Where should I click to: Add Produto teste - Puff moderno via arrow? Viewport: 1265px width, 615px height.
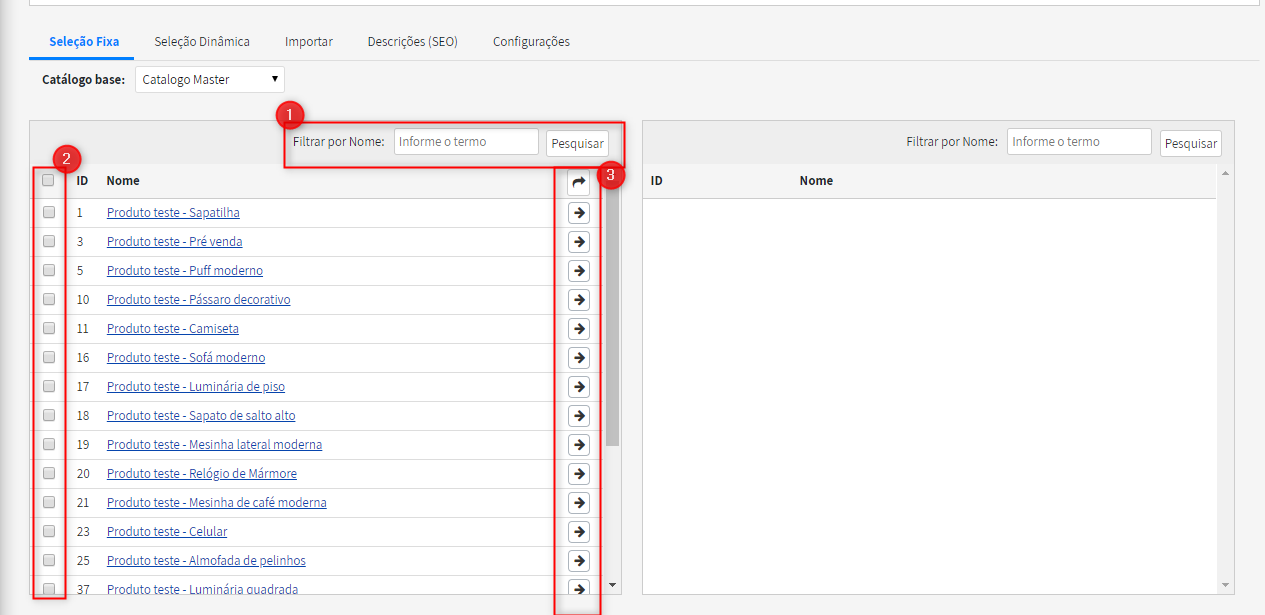[x=579, y=270]
